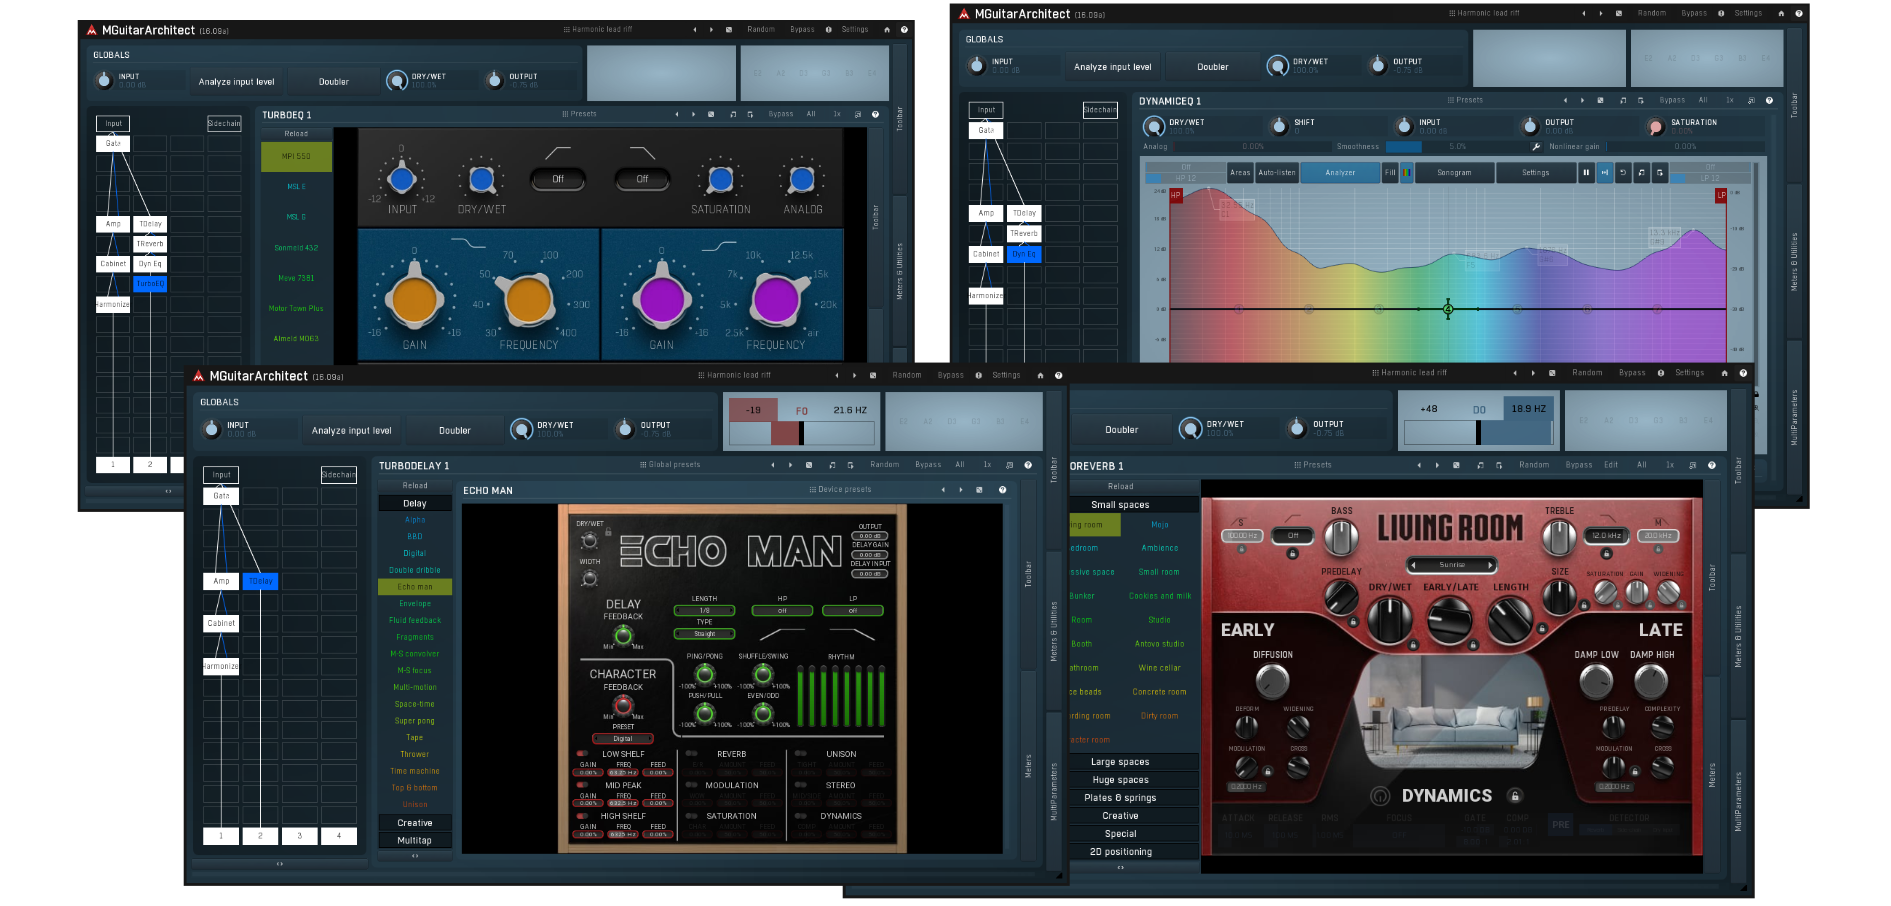
Task: Click next preset arrow in DynamicEQ header
Action: 1582,101
